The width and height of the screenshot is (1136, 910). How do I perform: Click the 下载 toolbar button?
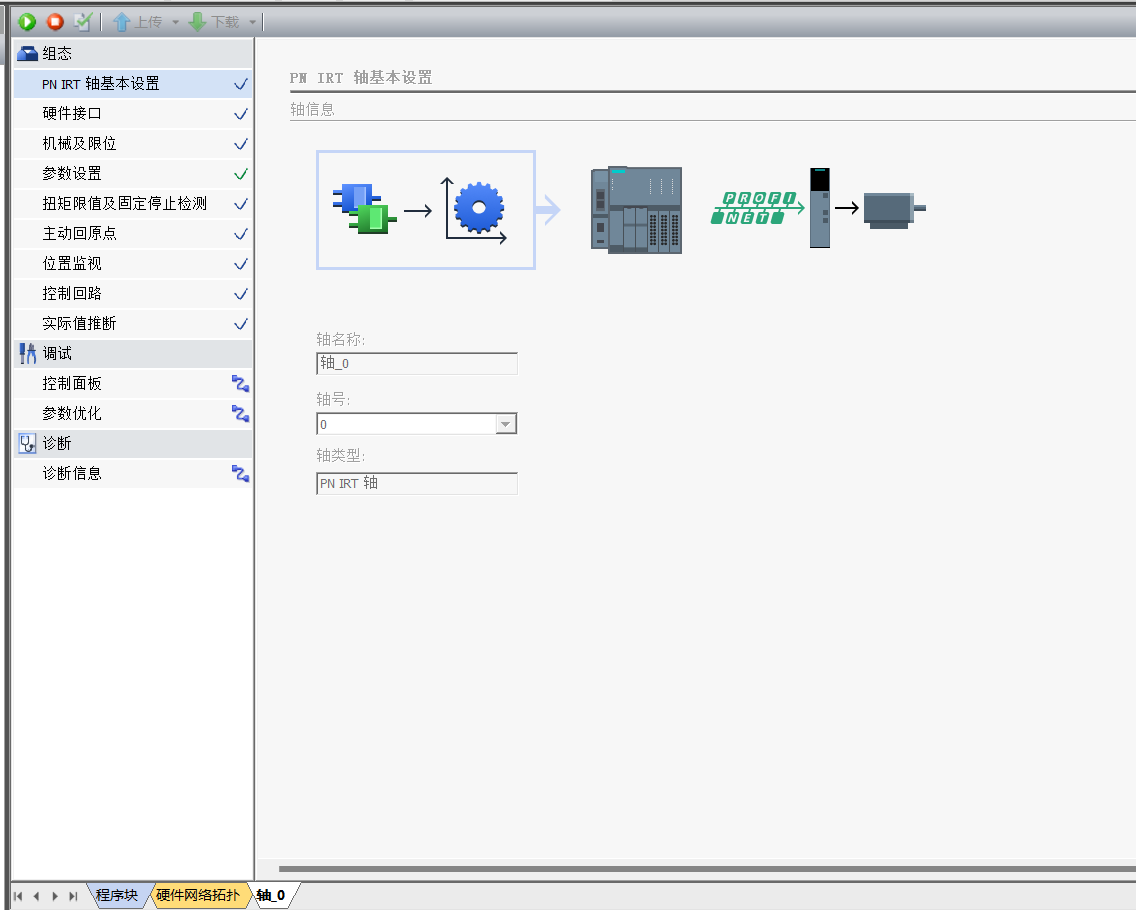point(214,22)
